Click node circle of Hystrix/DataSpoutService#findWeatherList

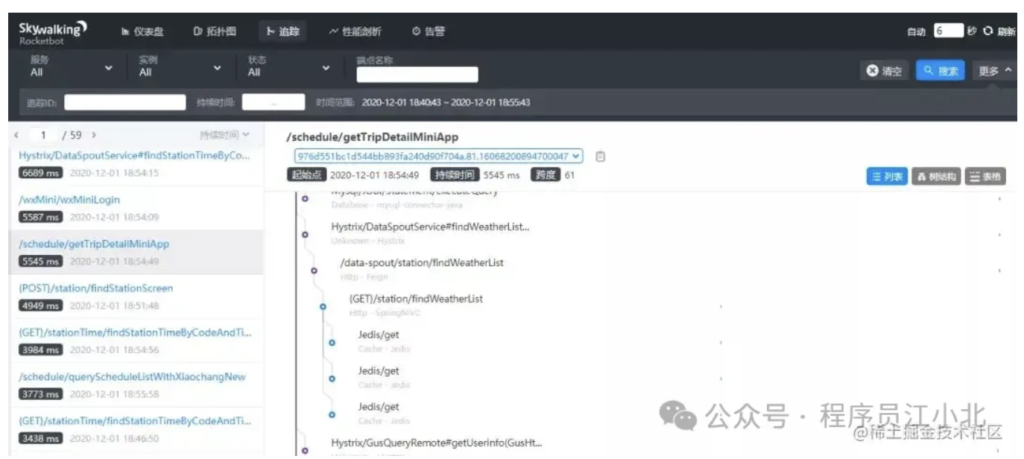click(305, 234)
